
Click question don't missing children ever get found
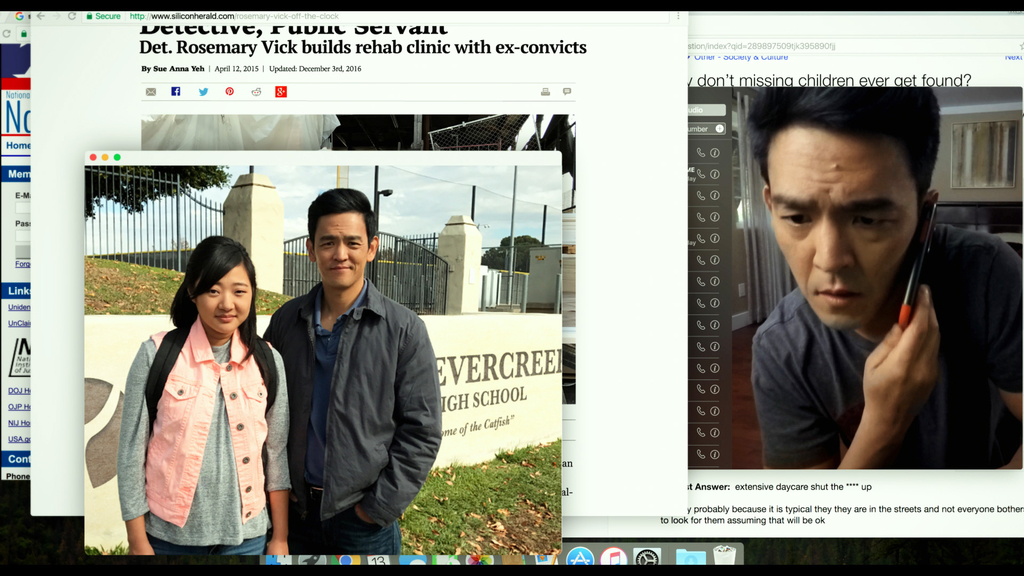click(829, 80)
